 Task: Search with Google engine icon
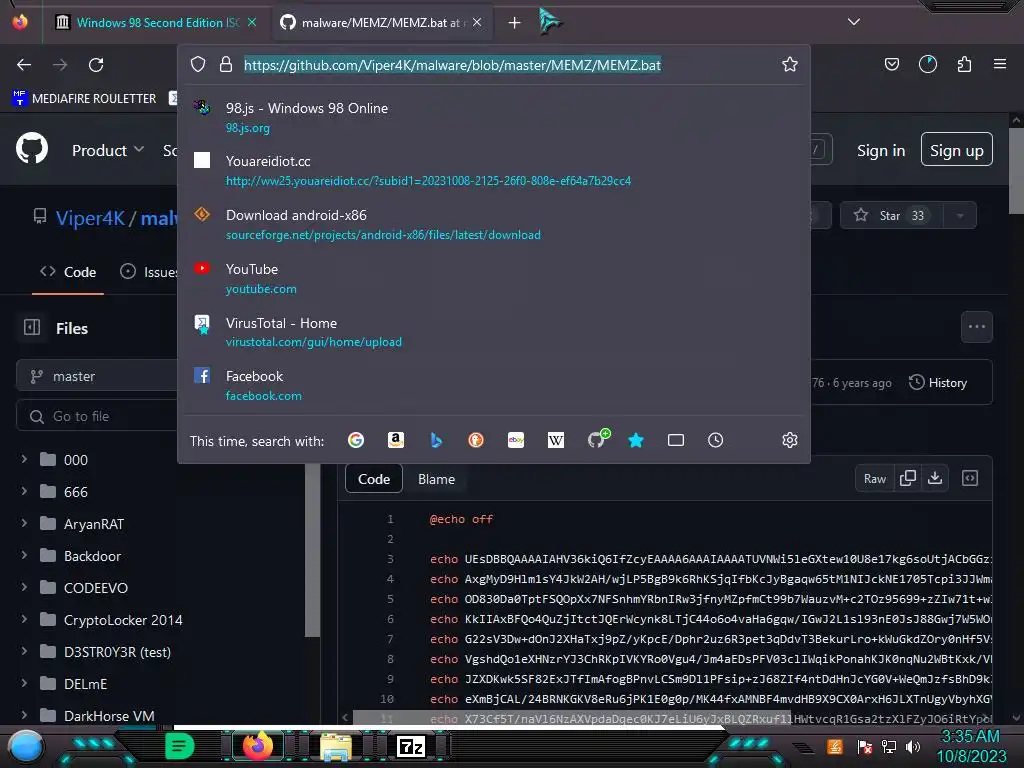pyautogui.click(x=356, y=440)
